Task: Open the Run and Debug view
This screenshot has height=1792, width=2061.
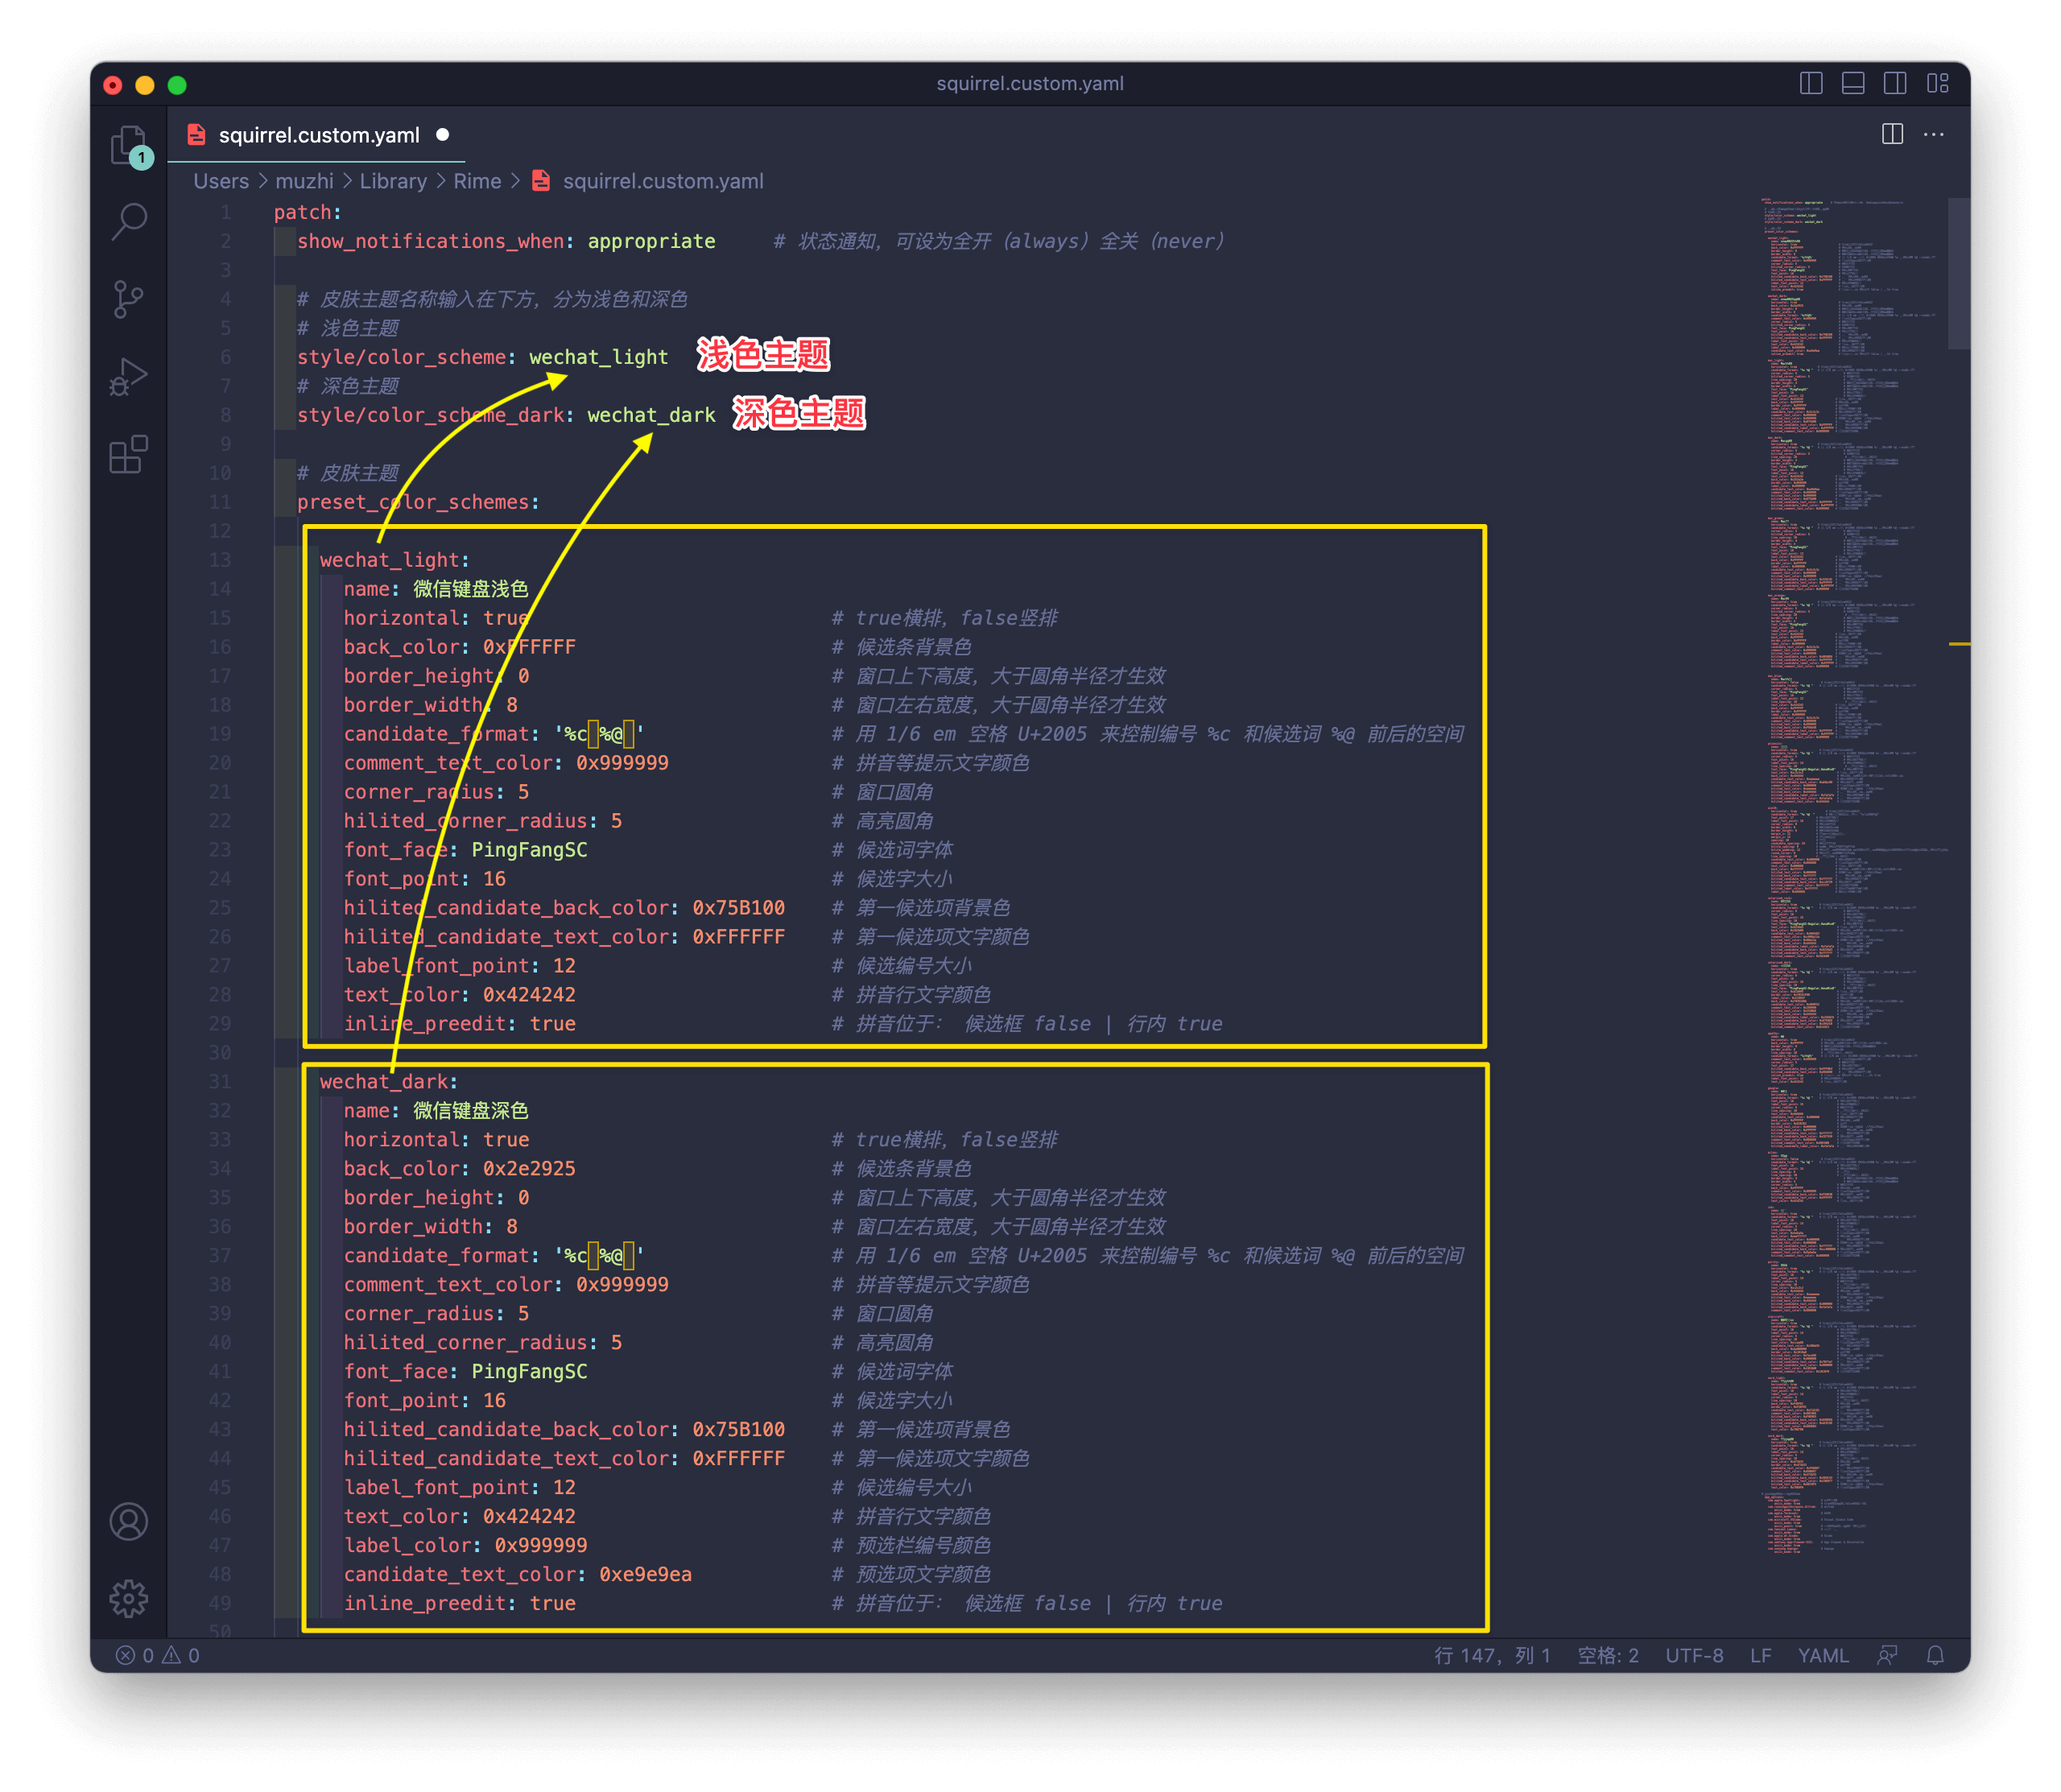Action: [x=129, y=377]
